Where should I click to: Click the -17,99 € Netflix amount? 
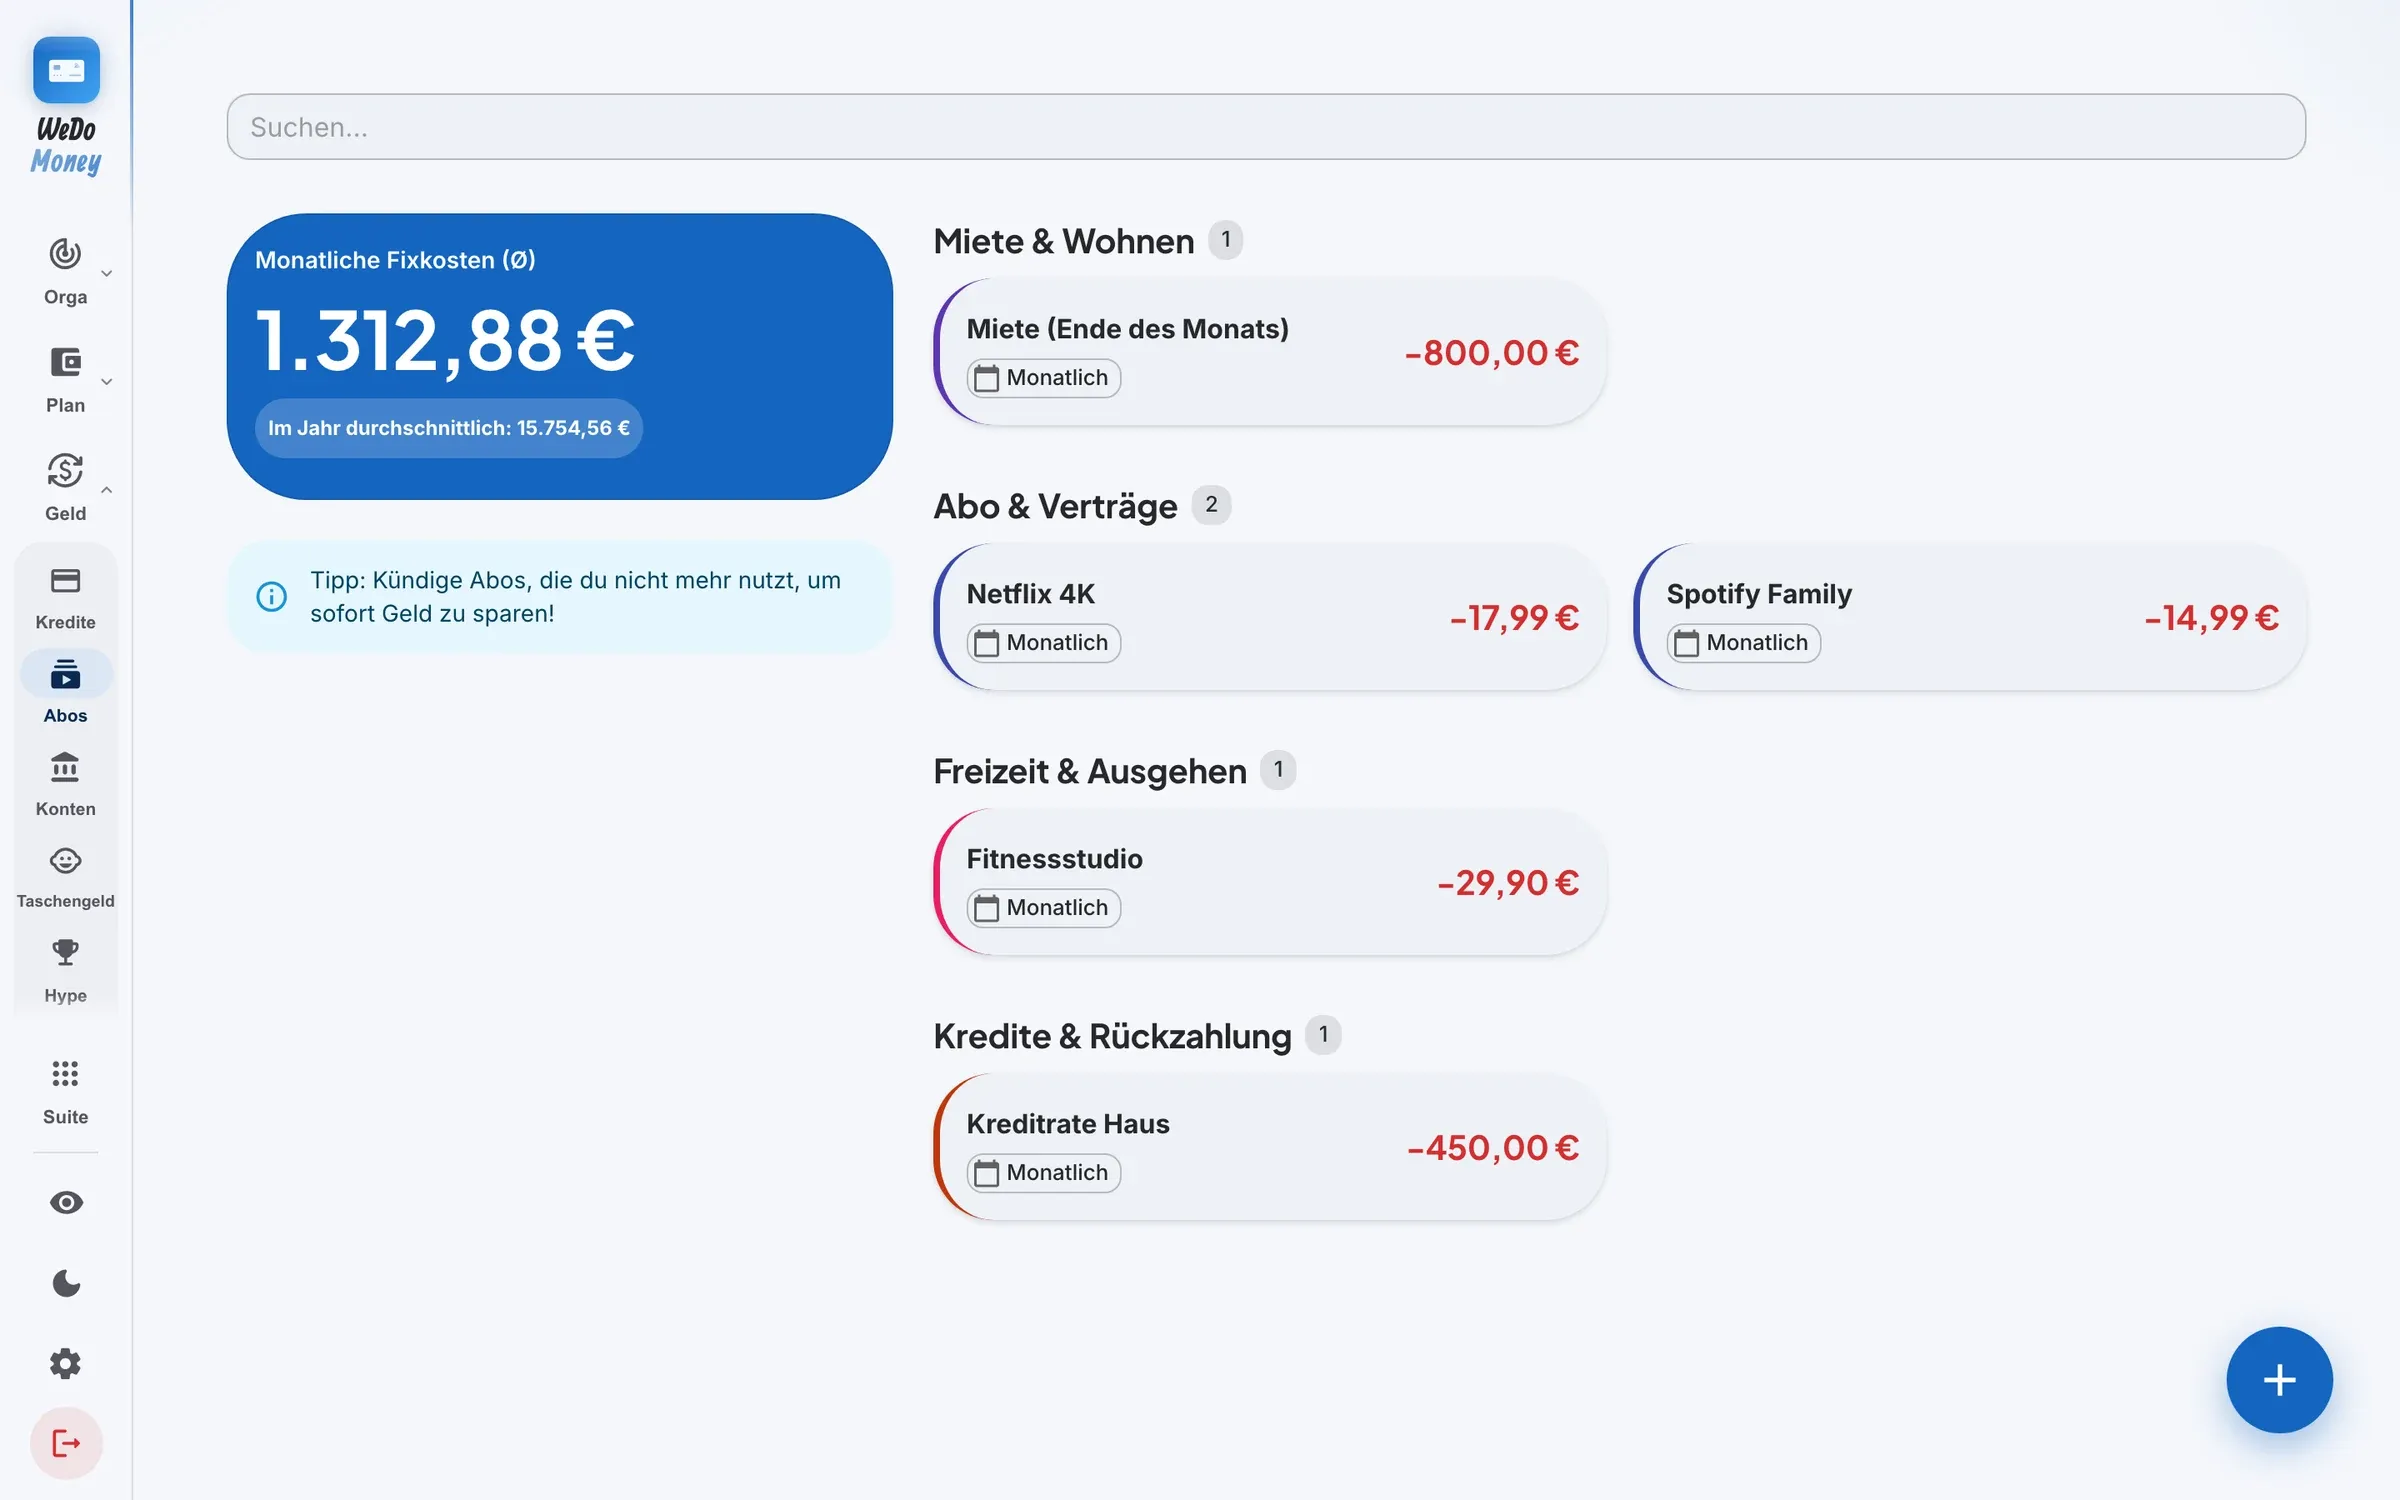click(1514, 618)
